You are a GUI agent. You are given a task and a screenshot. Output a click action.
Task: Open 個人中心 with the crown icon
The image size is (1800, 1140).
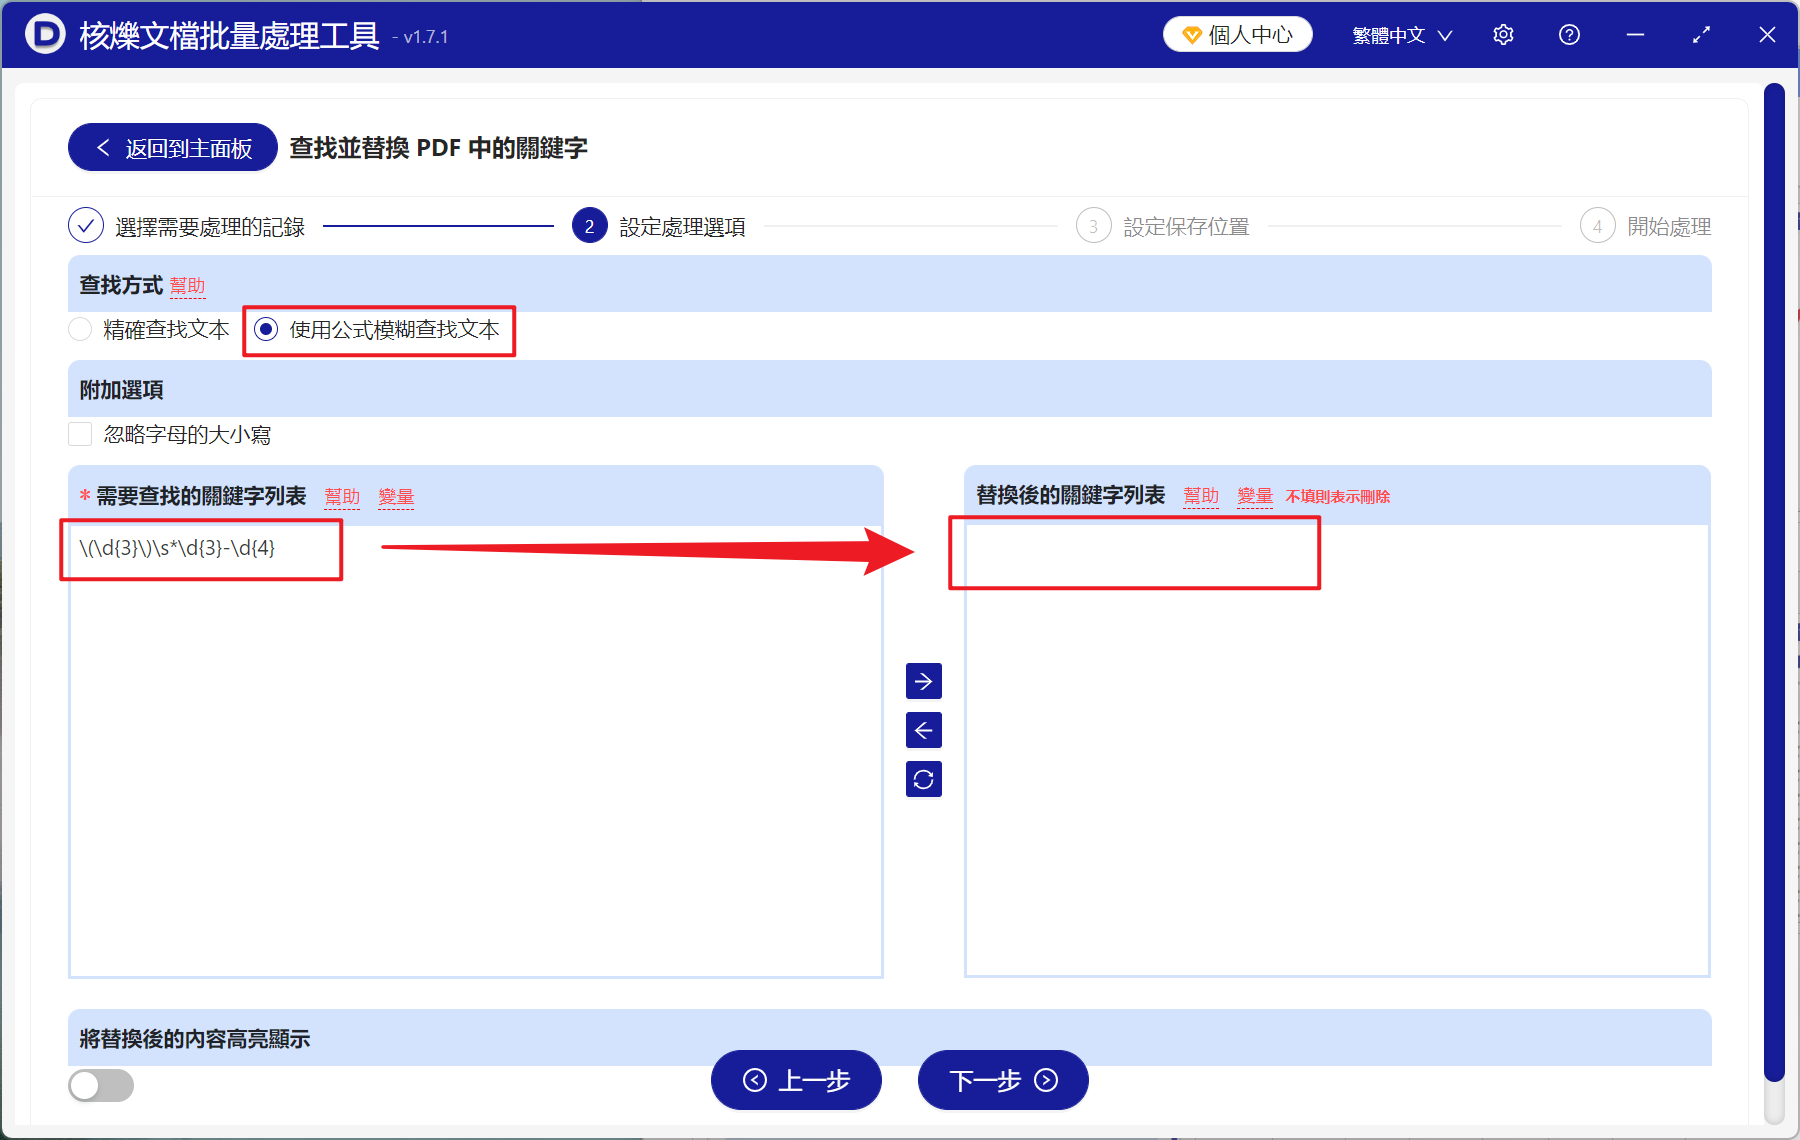point(1237,33)
